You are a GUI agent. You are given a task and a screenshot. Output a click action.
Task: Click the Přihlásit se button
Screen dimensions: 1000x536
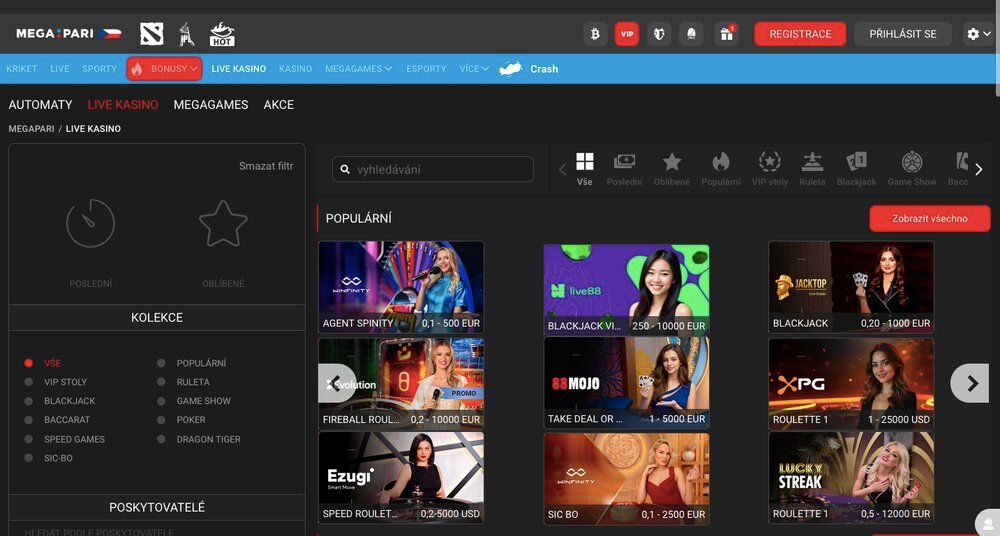point(903,34)
